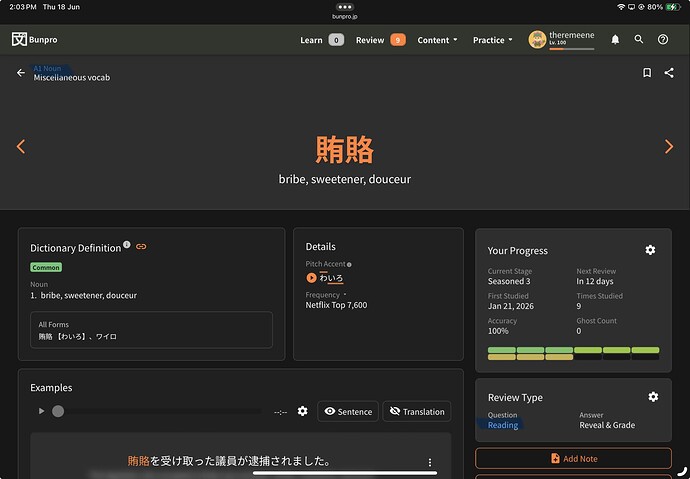Click the theremeene username
Image resolution: width=690 pixels, height=479 pixels.
[x=571, y=35]
